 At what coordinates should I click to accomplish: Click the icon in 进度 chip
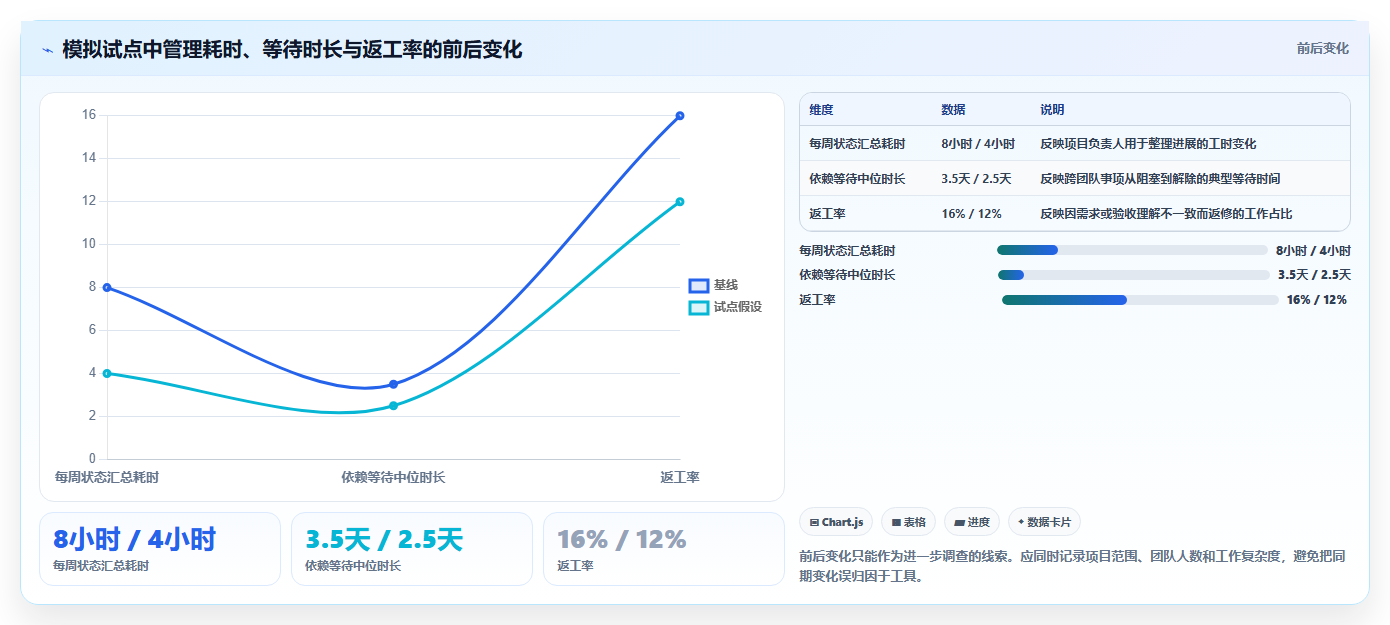[960, 522]
